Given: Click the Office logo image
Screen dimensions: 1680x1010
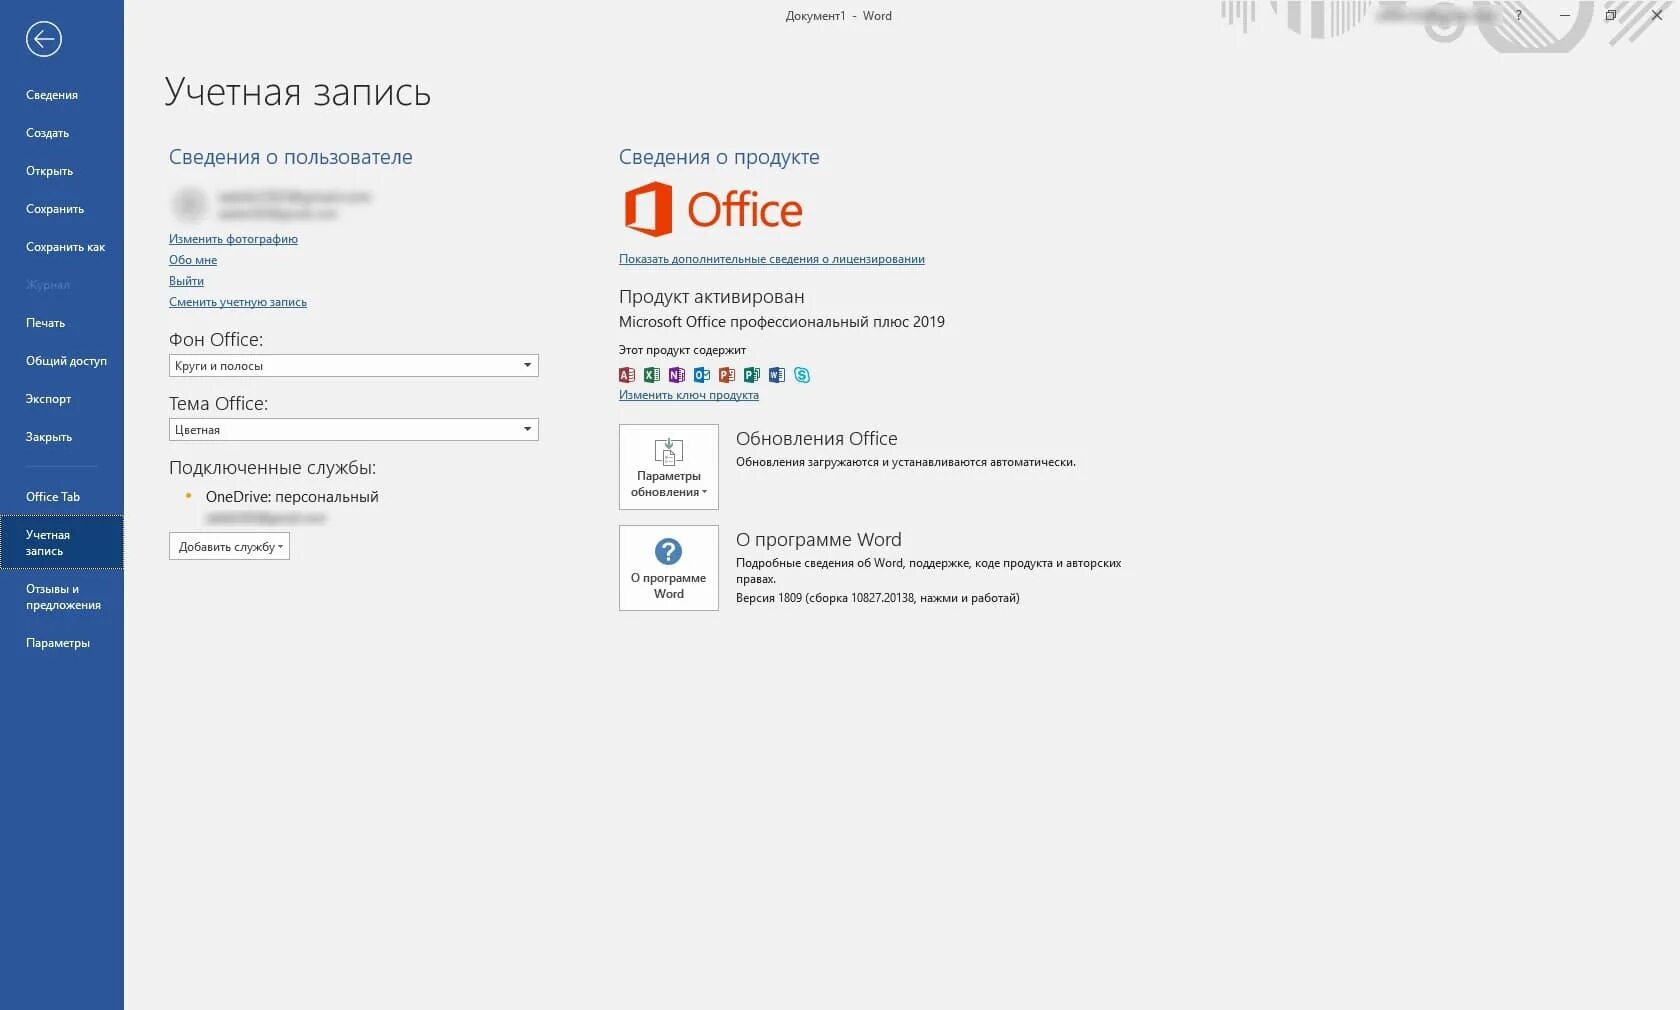Looking at the screenshot, I should 712,209.
